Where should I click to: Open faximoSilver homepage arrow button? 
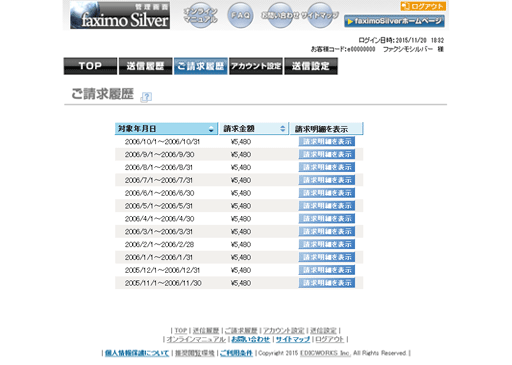(394, 21)
